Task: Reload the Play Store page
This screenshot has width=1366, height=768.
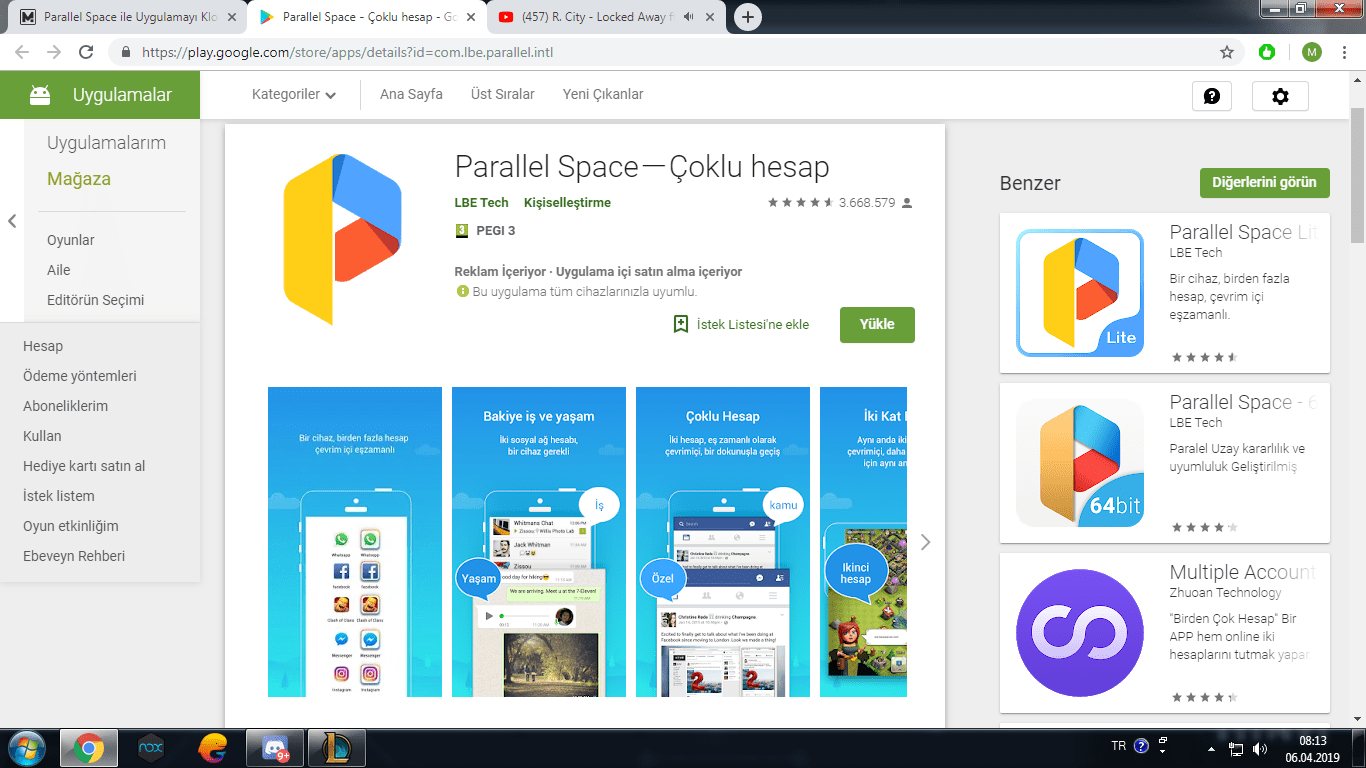Action: click(86, 52)
